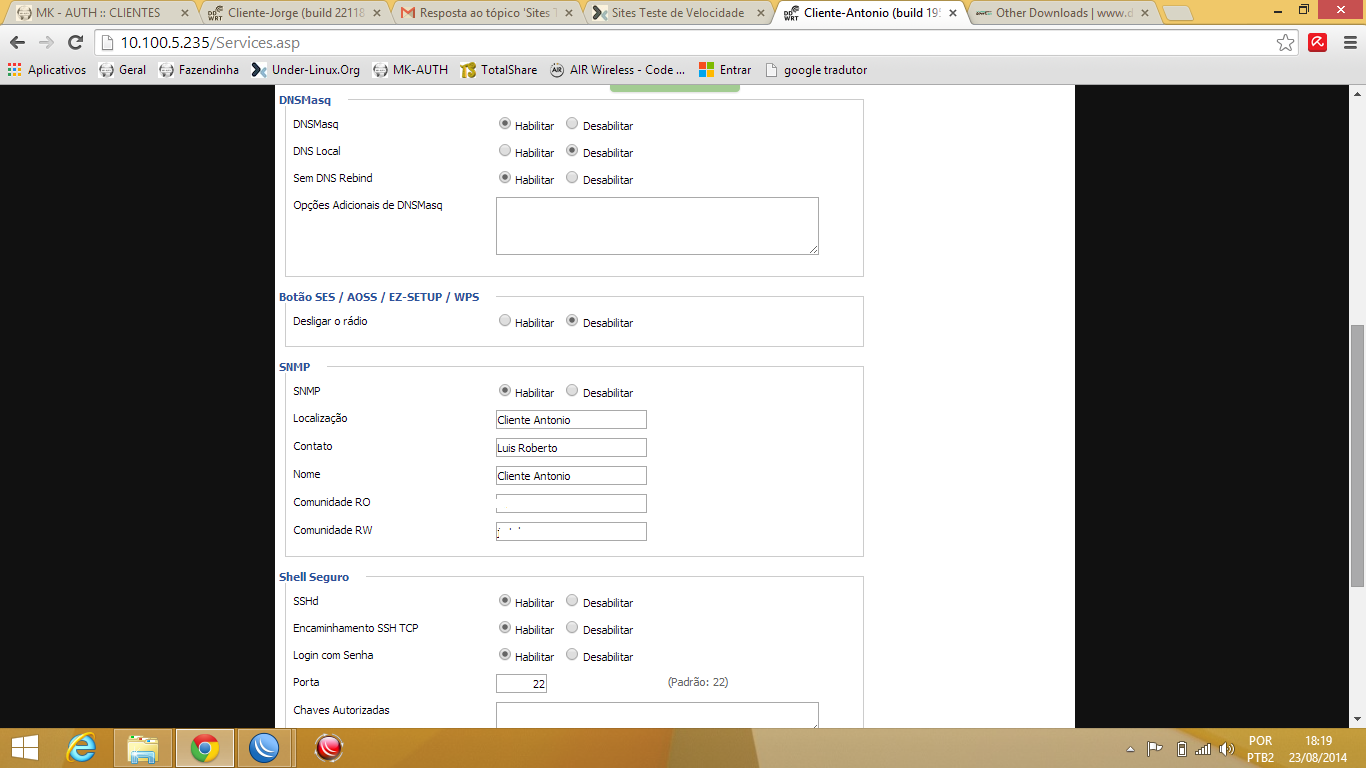
Task: Open Chrome's main menu icon
Action: point(1348,43)
